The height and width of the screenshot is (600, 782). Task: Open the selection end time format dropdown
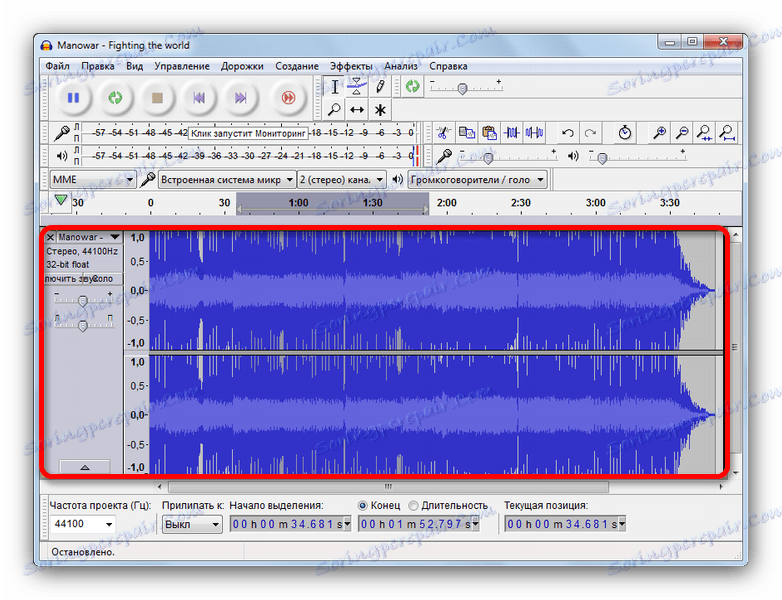475,524
